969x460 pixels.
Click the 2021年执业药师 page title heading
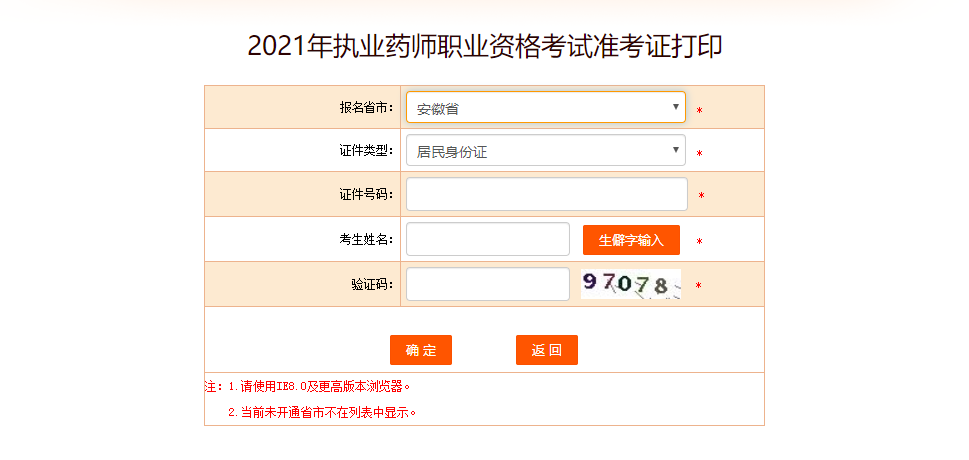coord(485,47)
